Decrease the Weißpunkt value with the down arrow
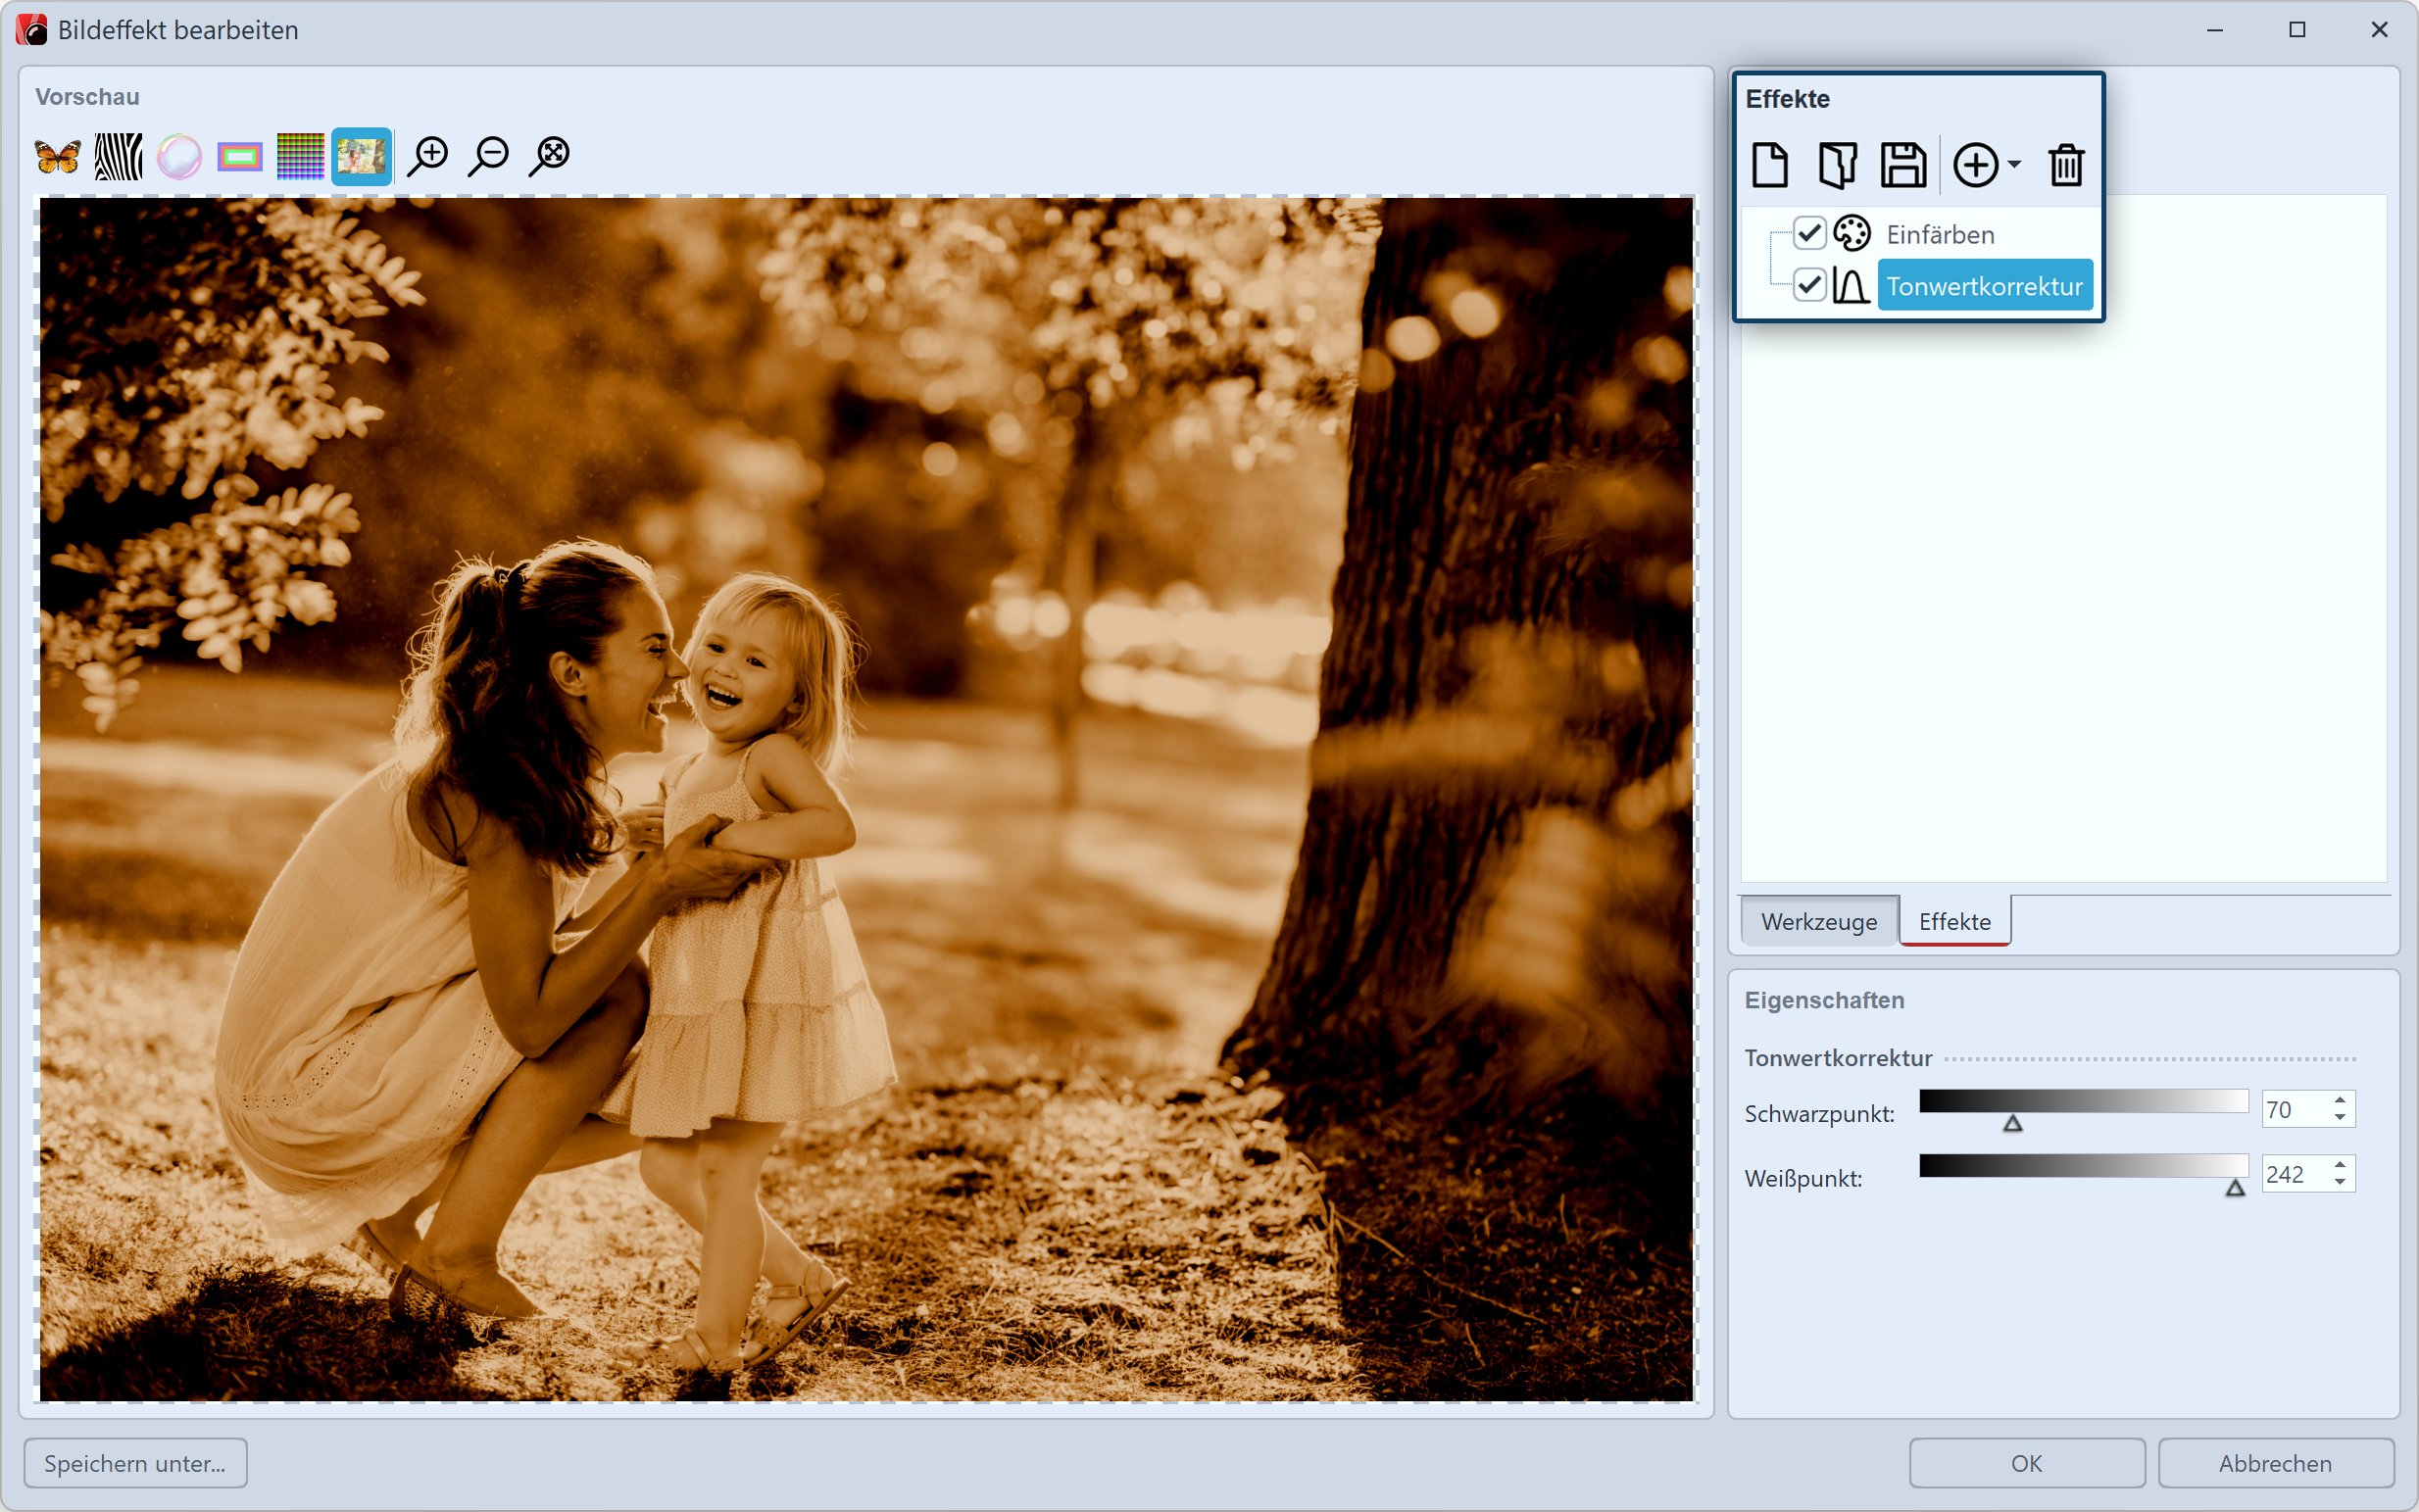This screenshot has width=2419, height=1512. [x=2340, y=1183]
